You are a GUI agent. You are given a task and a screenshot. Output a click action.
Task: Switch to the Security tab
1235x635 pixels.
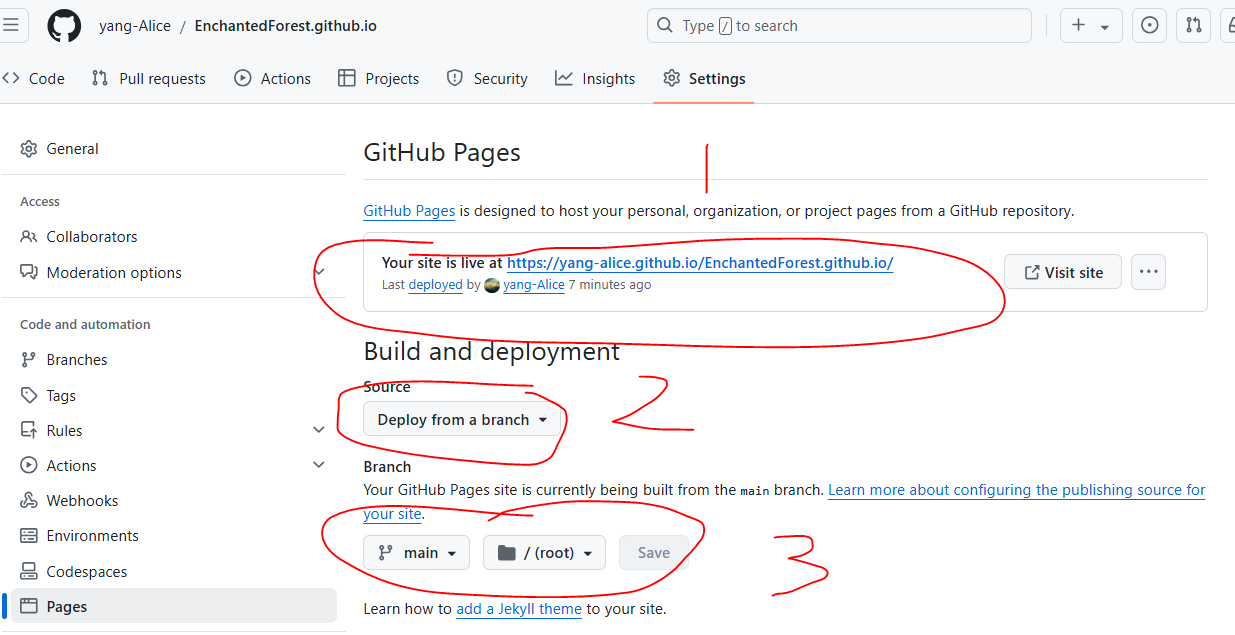click(487, 79)
